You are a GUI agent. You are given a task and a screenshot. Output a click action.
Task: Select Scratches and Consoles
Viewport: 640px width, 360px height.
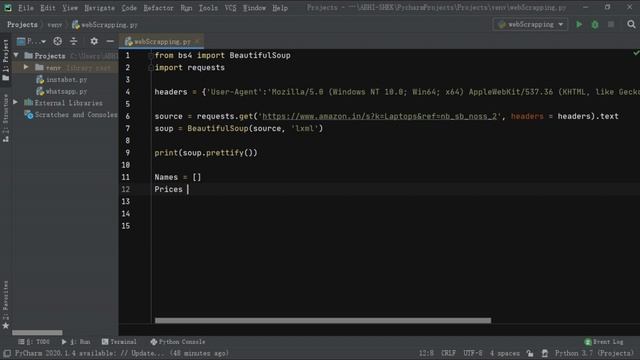click(71, 115)
